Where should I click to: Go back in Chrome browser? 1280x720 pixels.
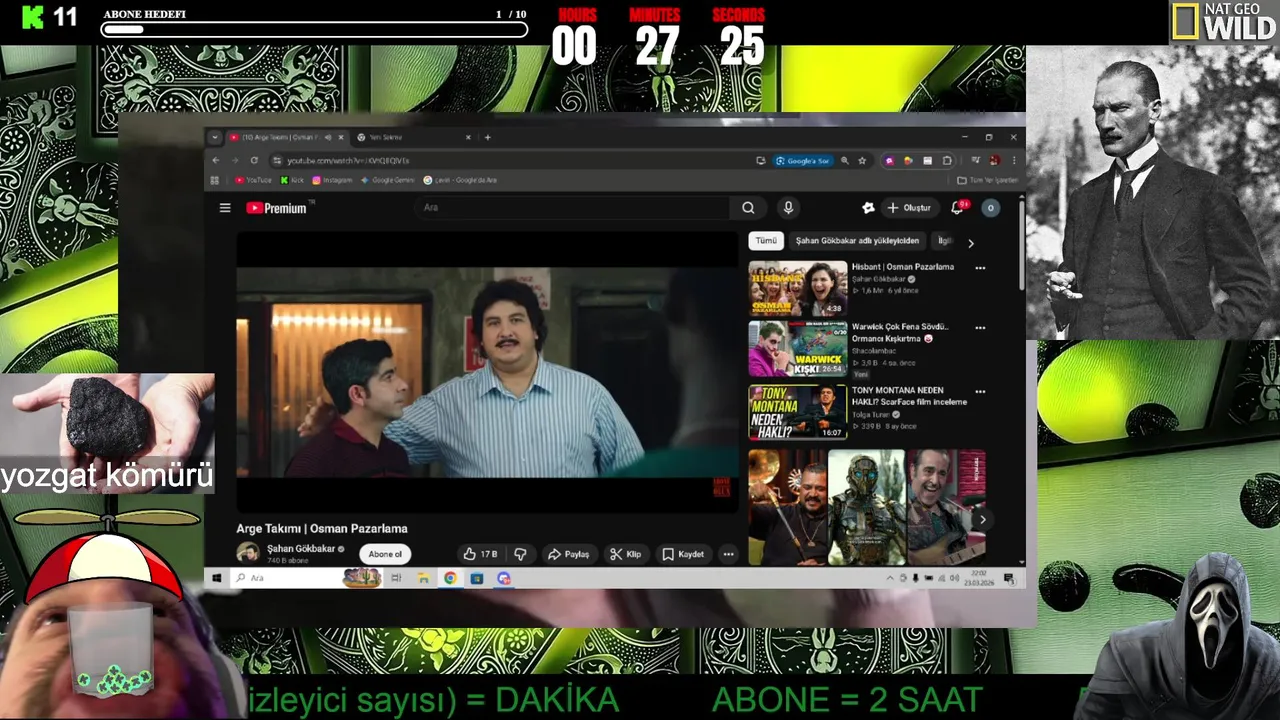[x=215, y=160]
